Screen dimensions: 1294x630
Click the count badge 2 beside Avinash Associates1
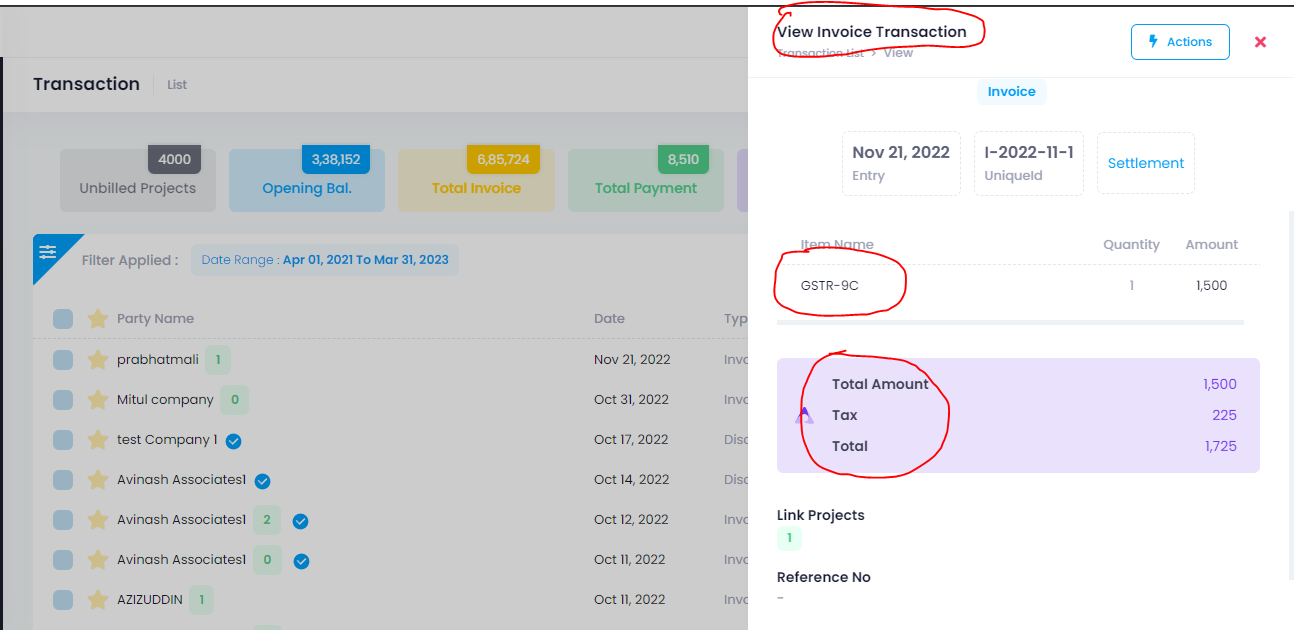pyautogui.click(x=266, y=520)
